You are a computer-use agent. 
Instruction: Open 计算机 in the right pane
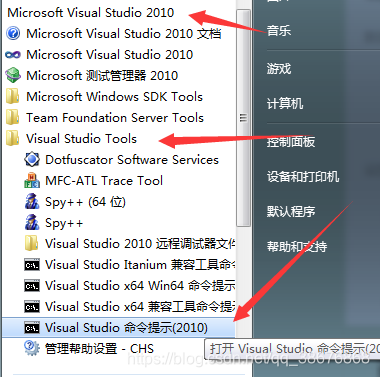pos(285,104)
